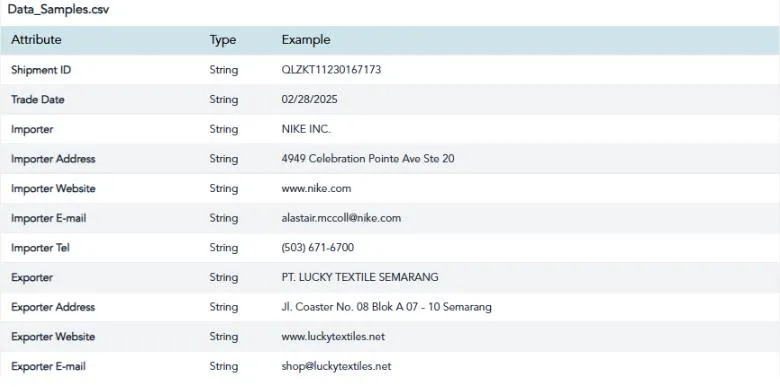The image size is (780, 387).
Task: Select the Type column header
Action: click(222, 40)
